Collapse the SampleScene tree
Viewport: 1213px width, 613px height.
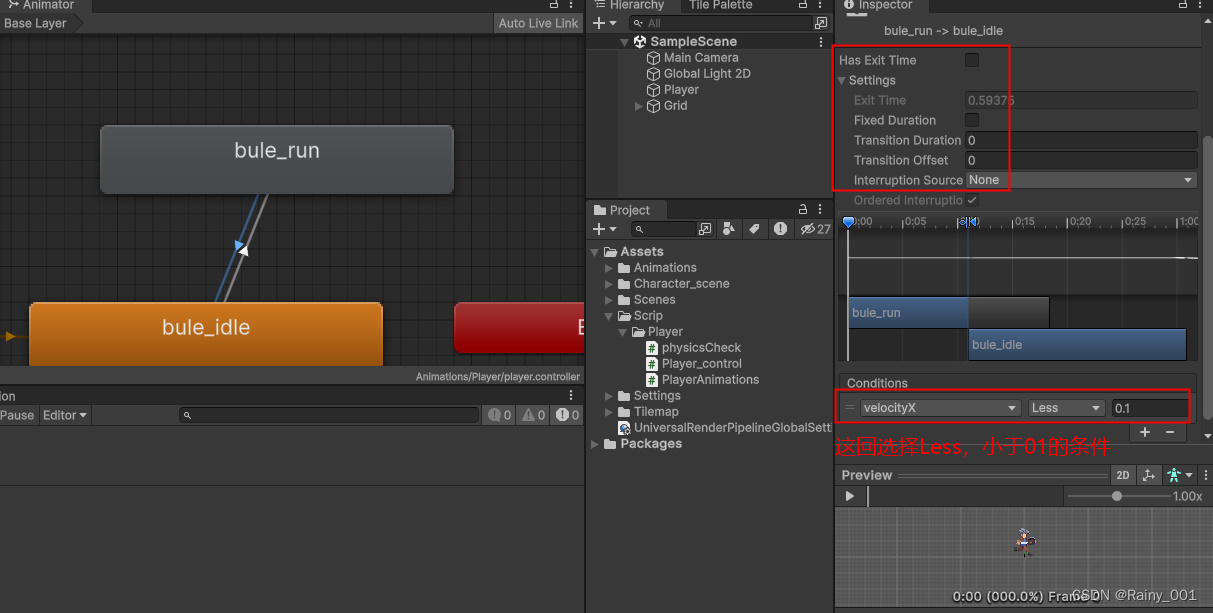[625, 42]
